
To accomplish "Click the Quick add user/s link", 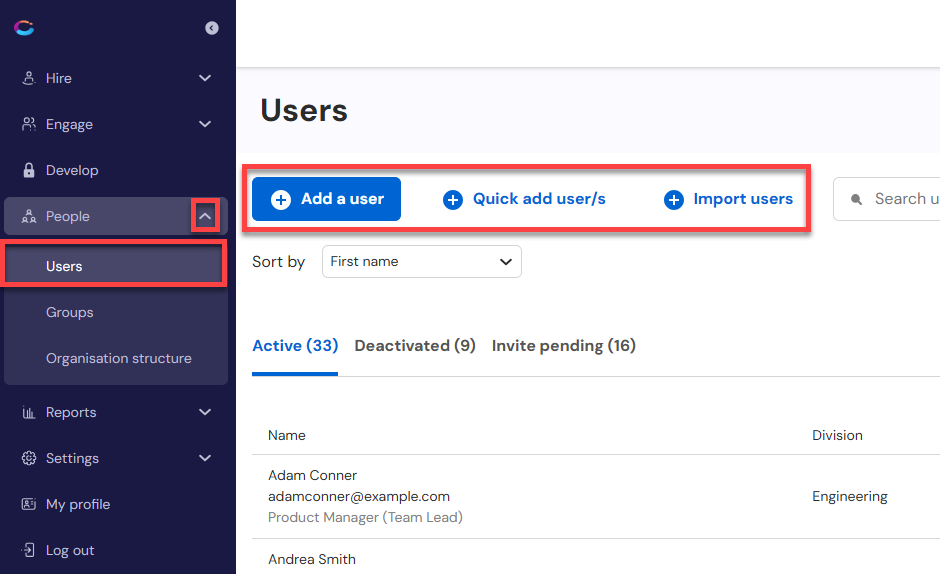I will (525, 199).
